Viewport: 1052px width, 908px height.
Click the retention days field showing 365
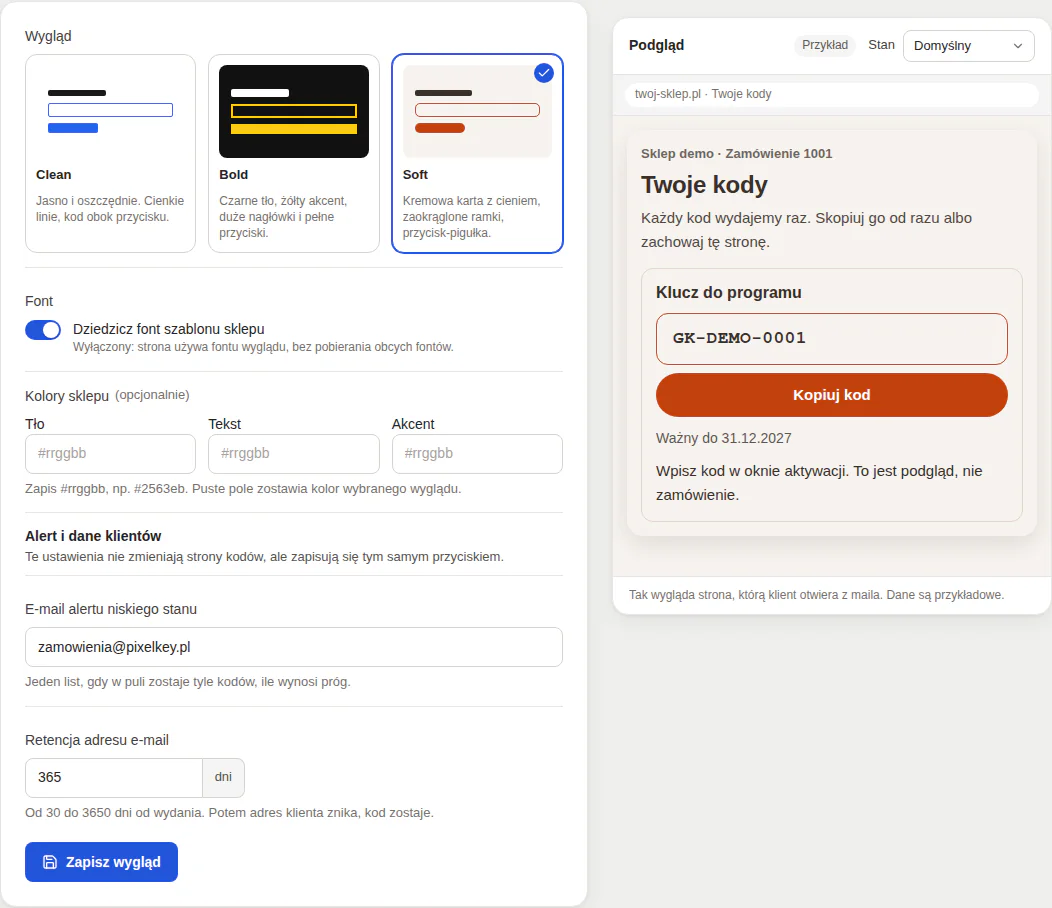(x=114, y=778)
